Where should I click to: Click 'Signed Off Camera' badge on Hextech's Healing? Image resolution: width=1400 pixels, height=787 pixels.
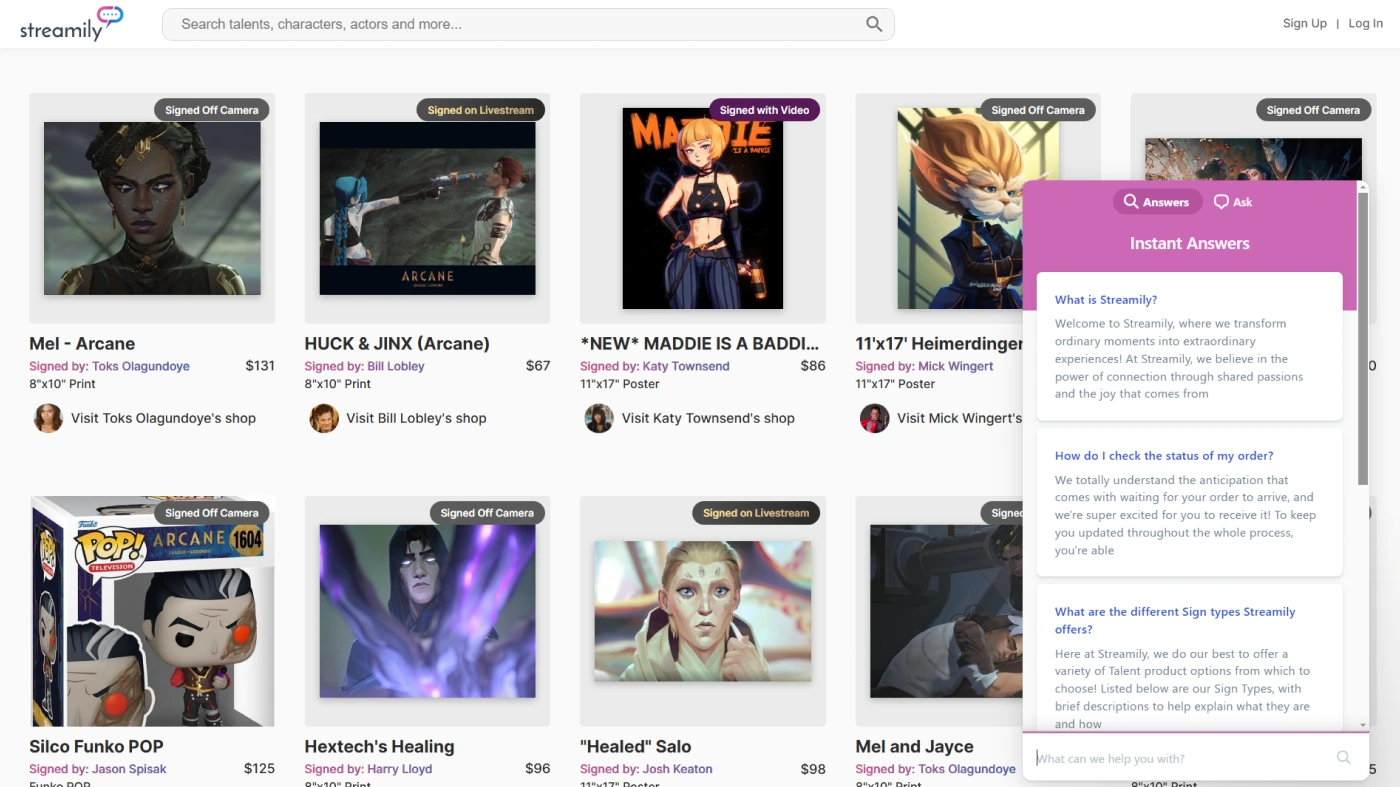tap(487, 513)
